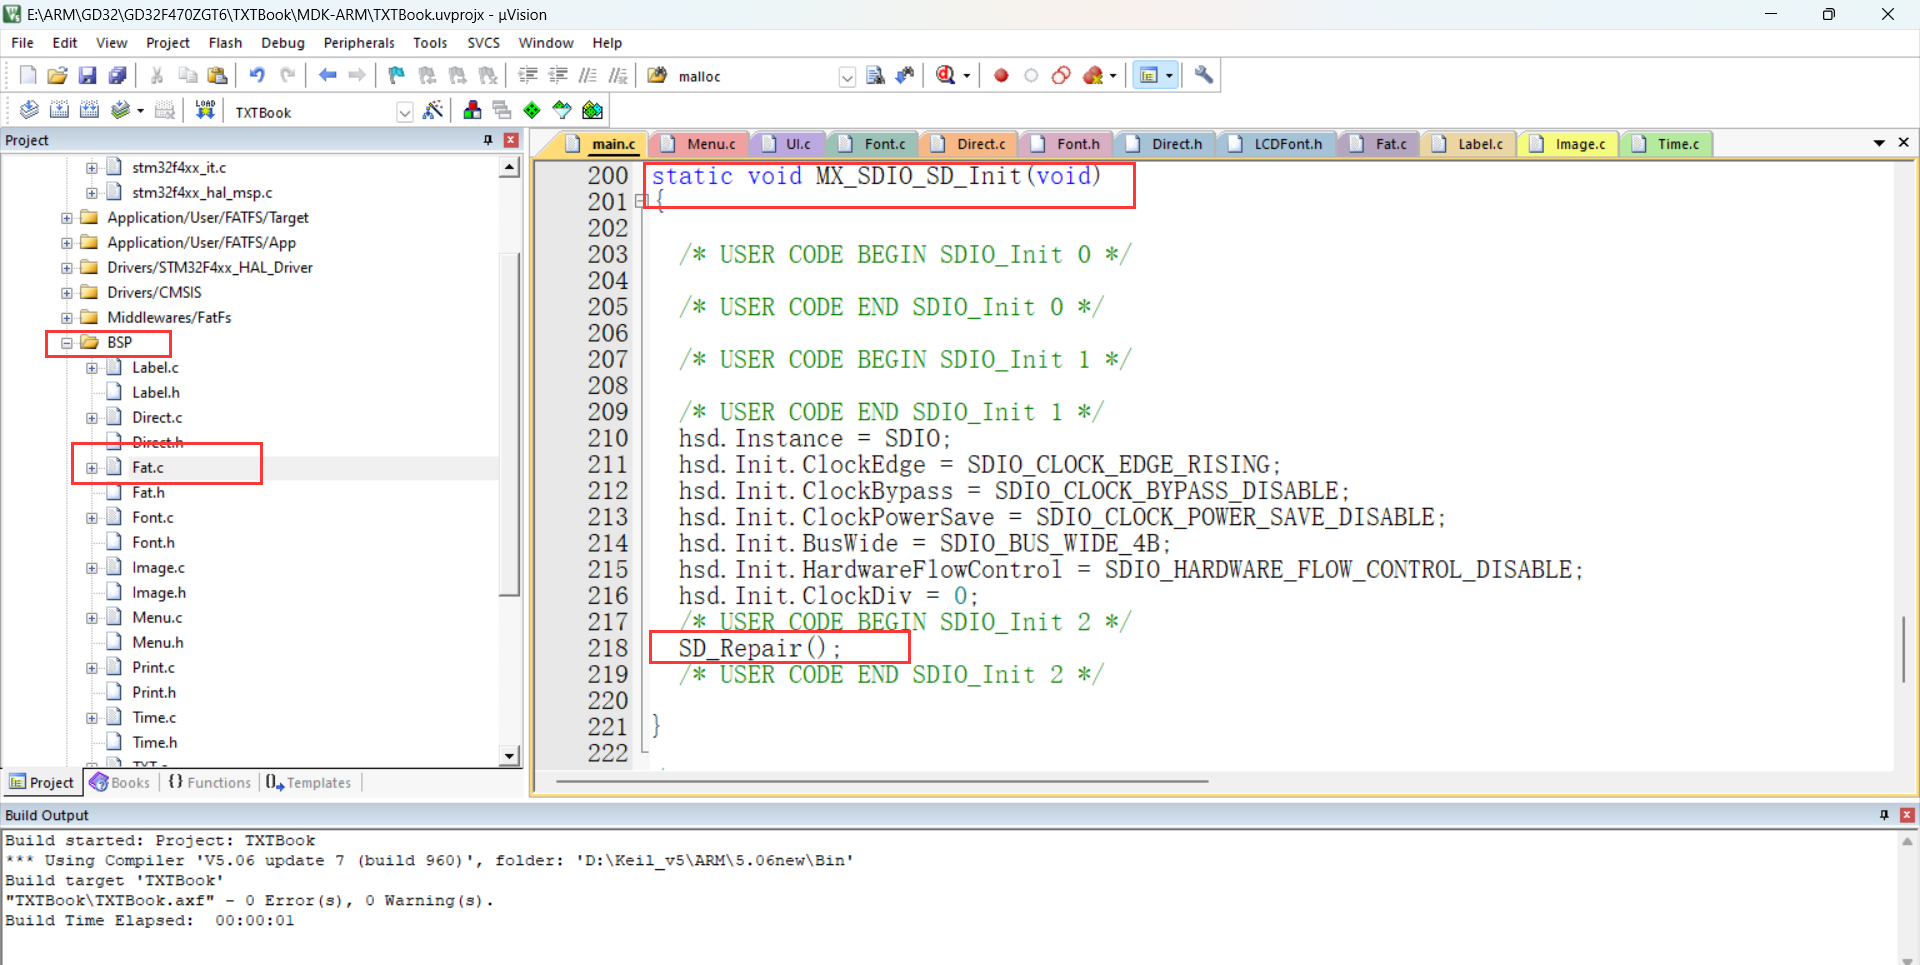
Task: Click the Start/Stop Debug Session icon
Action: pyautogui.click(x=946, y=76)
